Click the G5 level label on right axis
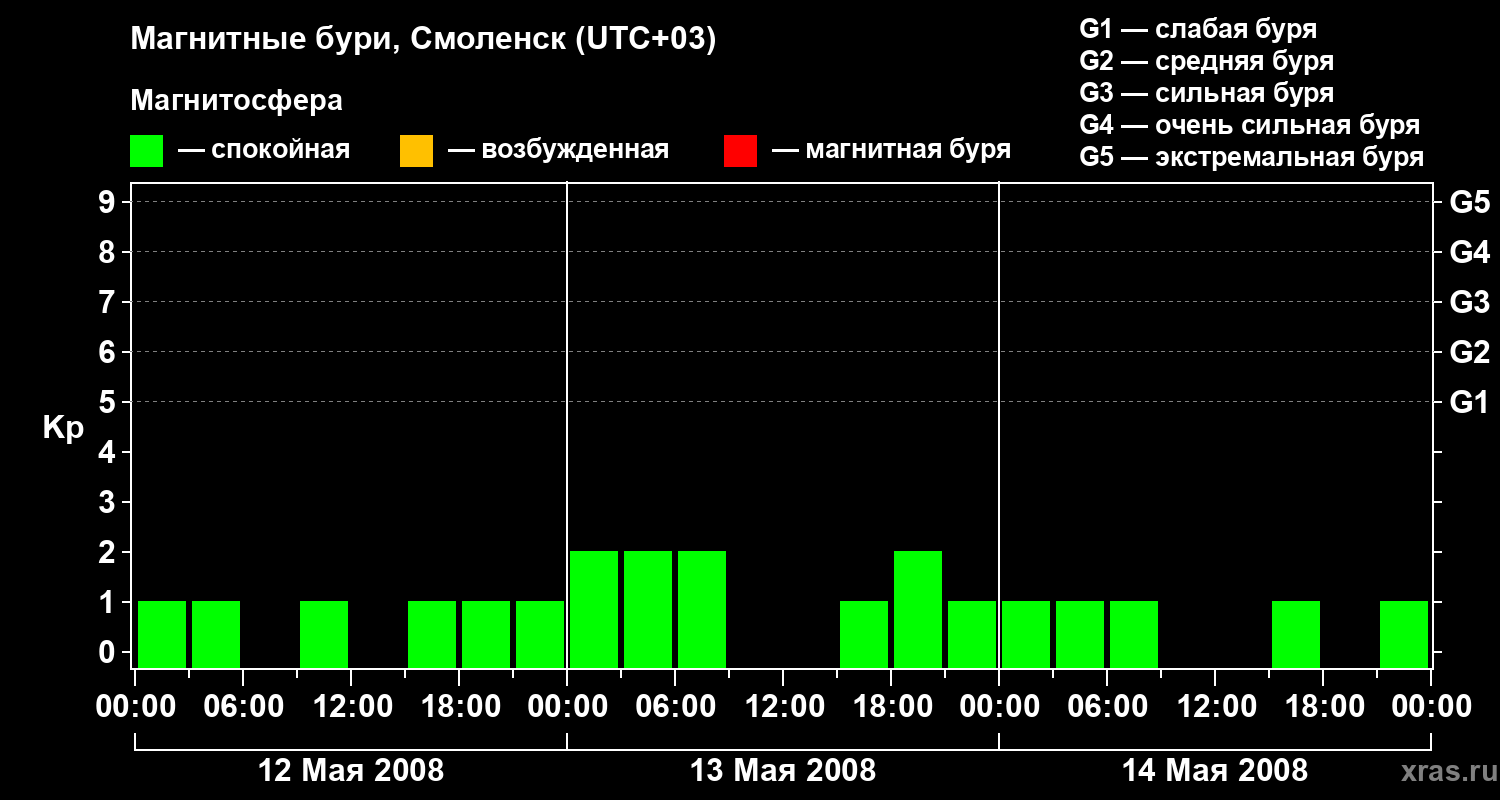Viewport: 1500px width, 800px height. [x=1469, y=202]
